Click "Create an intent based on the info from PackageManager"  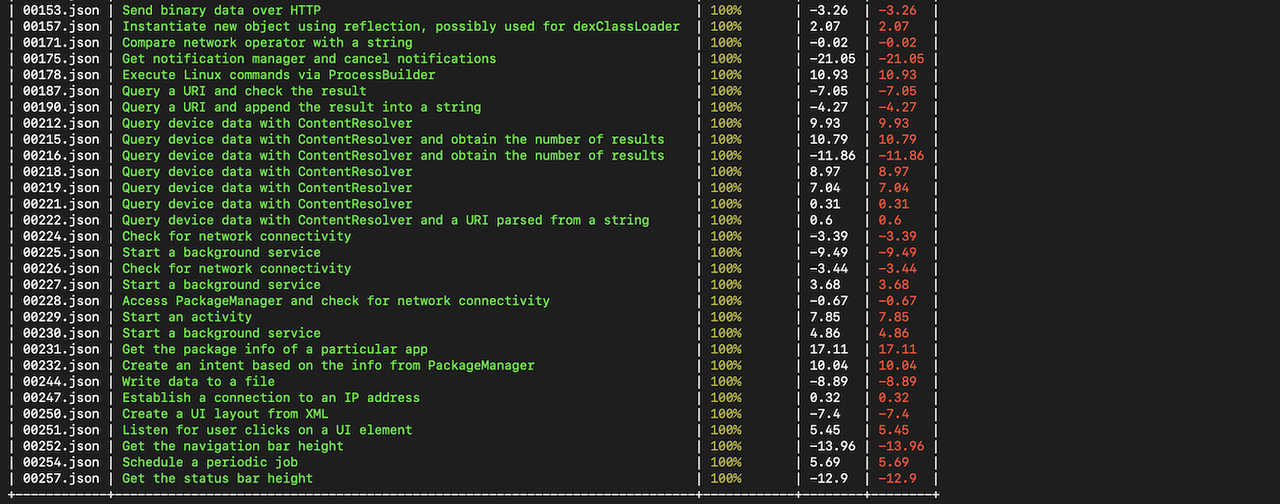tap(328, 365)
